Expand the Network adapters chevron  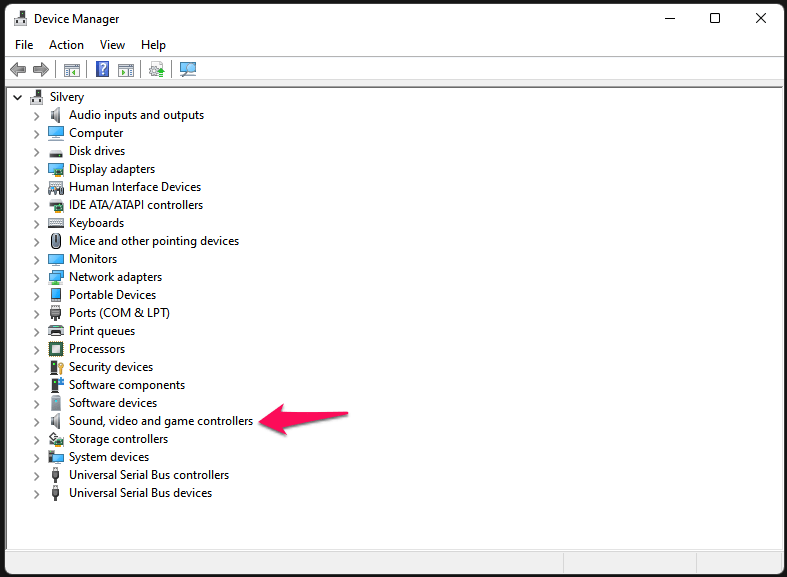click(36, 278)
